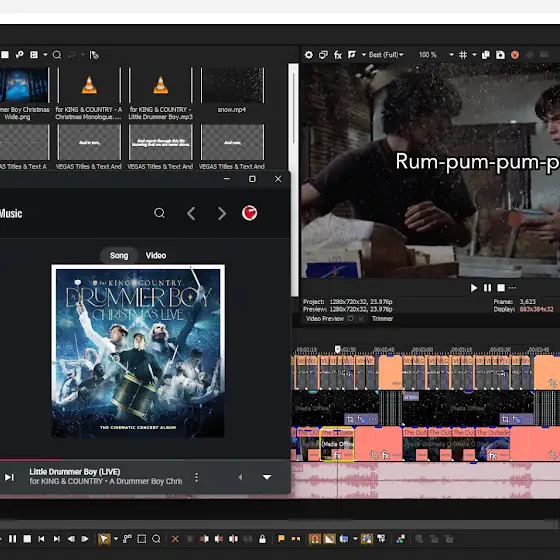The height and width of the screenshot is (560, 560).
Task: Select the Normal Edit tool
Action: click(x=104, y=539)
